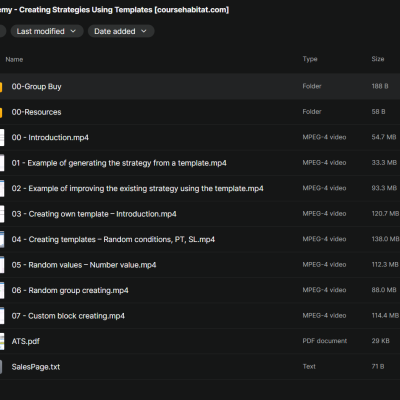Click the 88.0 MB size value
The height and width of the screenshot is (400, 400).
384,290
